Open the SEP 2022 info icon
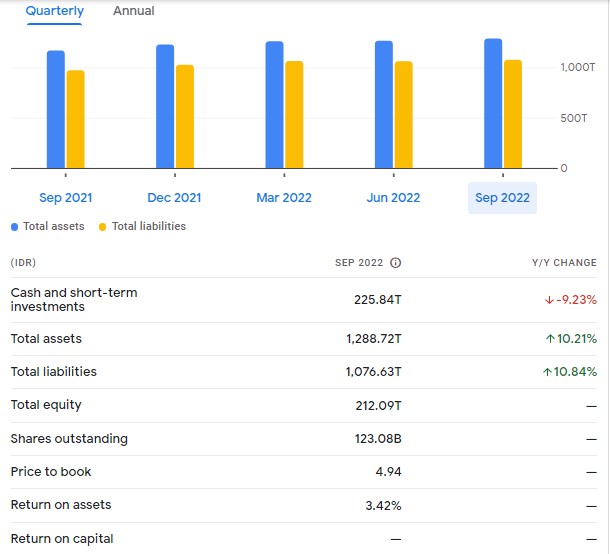Viewport: 610px width, 554px height. click(x=395, y=263)
